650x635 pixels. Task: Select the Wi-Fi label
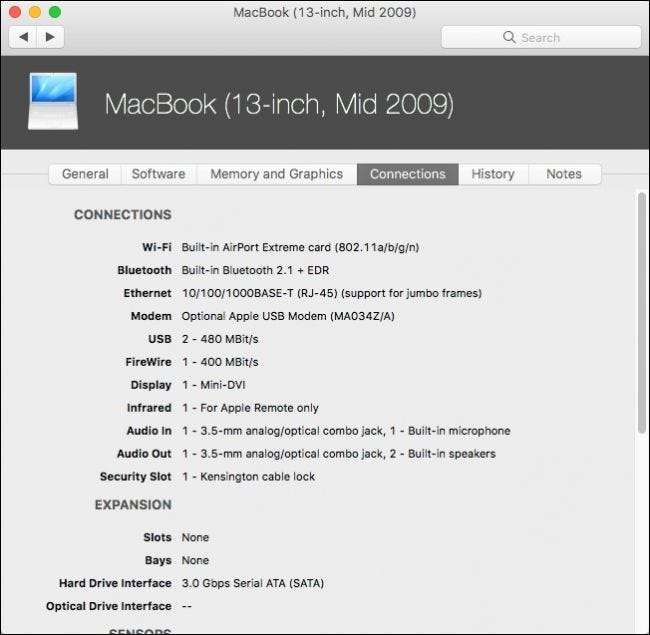tap(157, 247)
